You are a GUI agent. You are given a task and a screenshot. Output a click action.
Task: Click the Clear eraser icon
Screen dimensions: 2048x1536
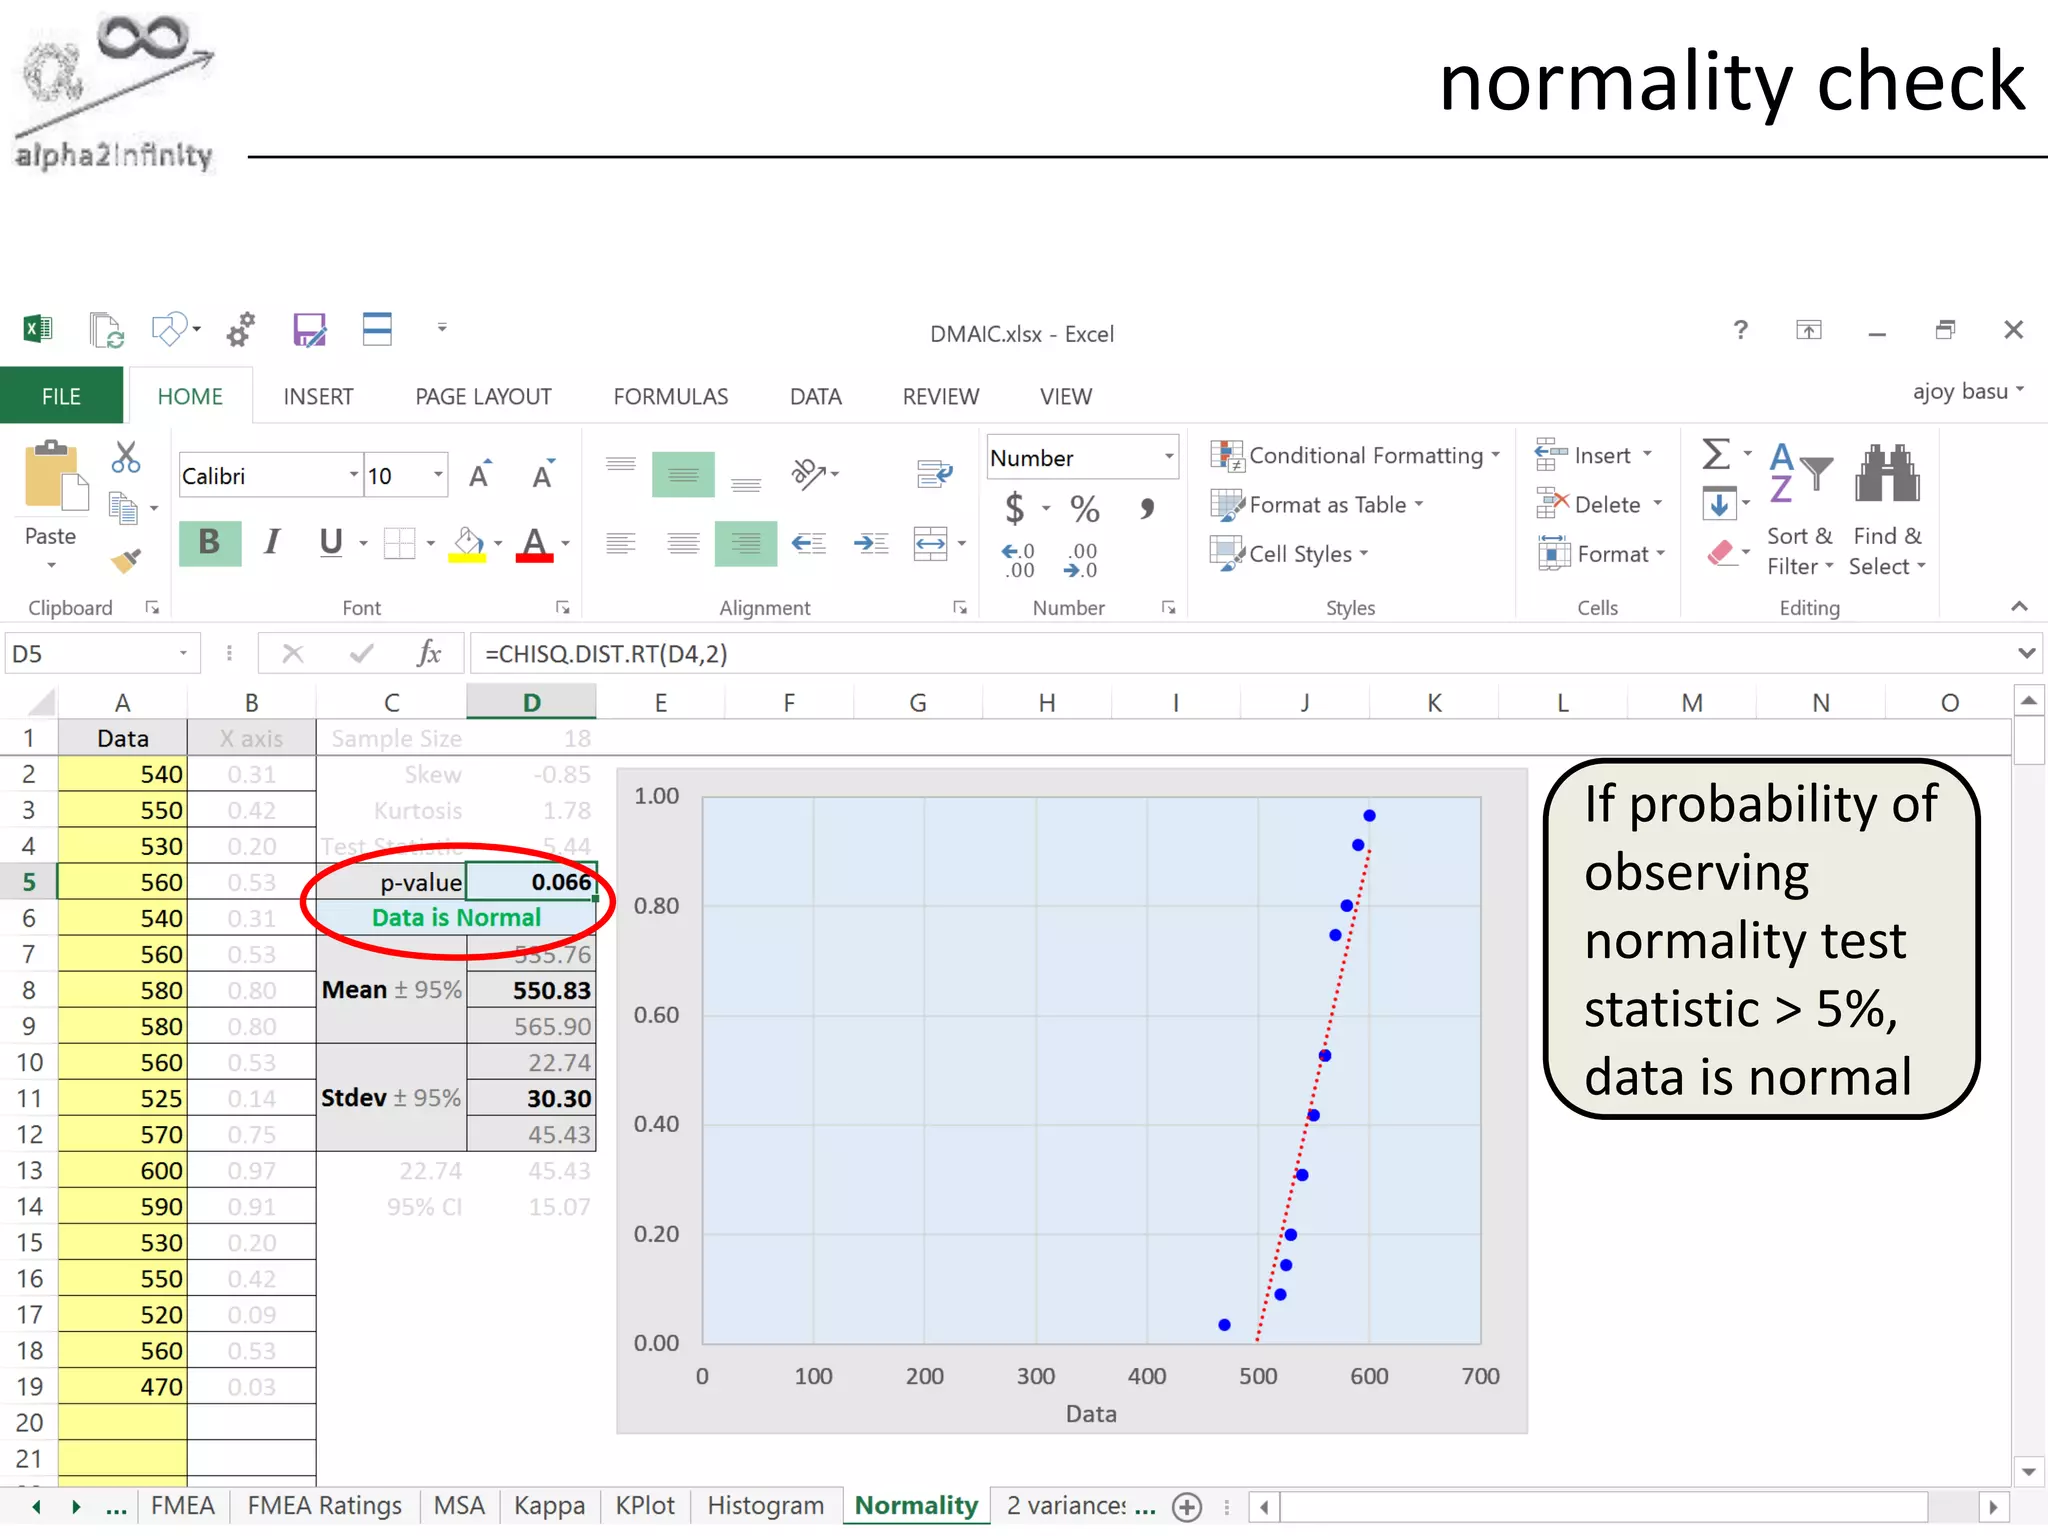point(1720,553)
